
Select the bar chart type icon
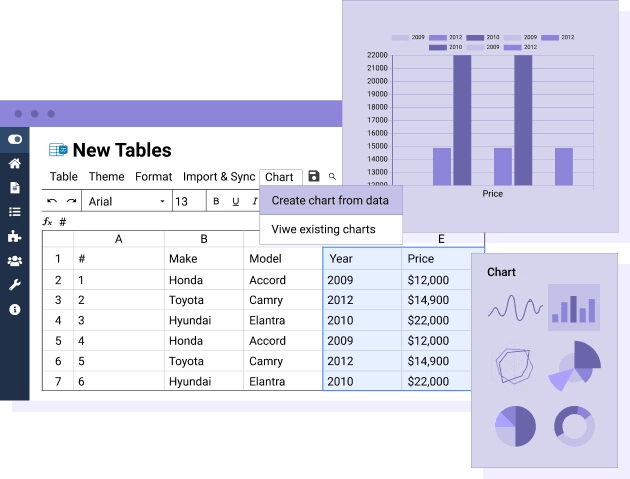[x=574, y=308]
